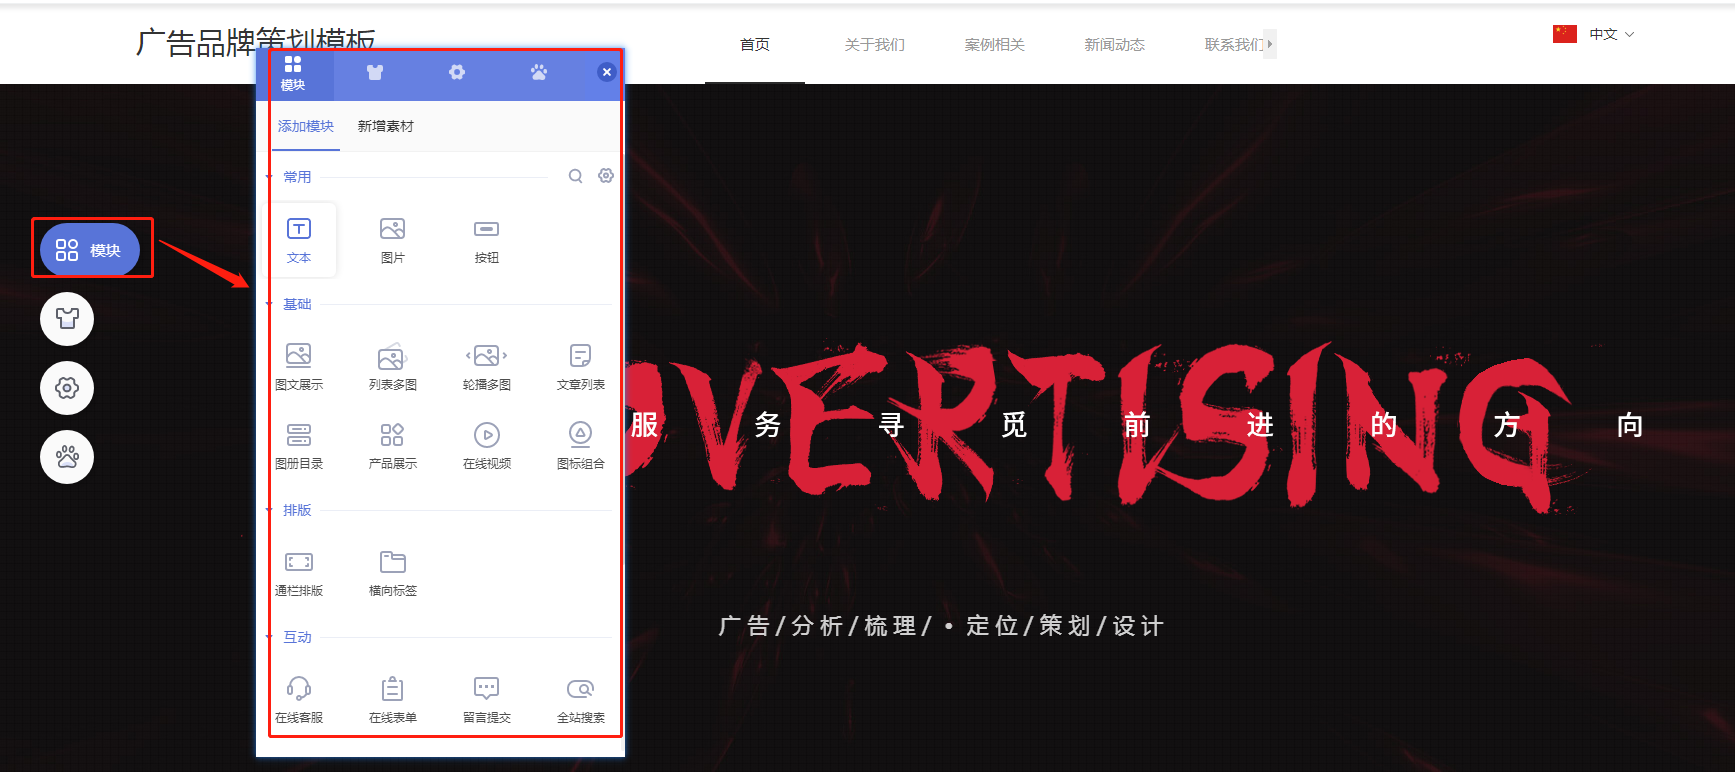Add the 按钮 button module

click(x=487, y=240)
